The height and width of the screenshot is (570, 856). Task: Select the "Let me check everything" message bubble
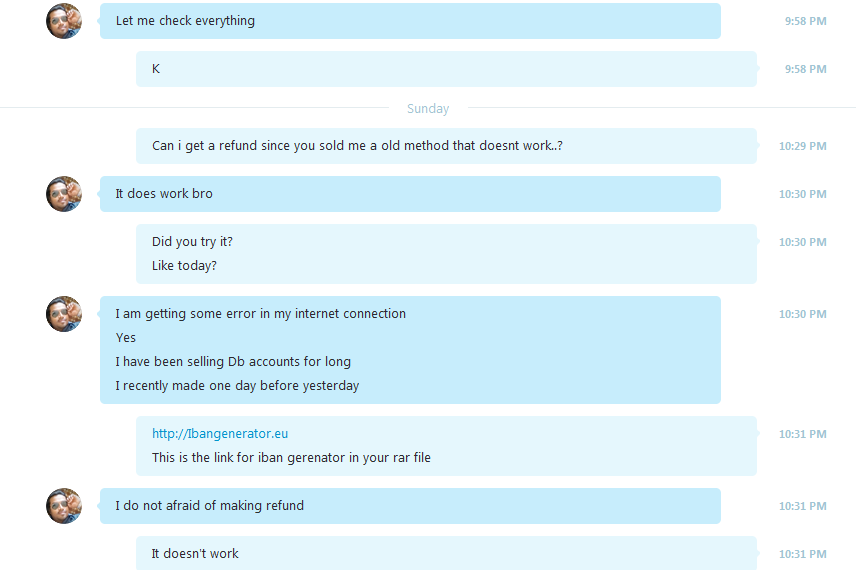410,21
